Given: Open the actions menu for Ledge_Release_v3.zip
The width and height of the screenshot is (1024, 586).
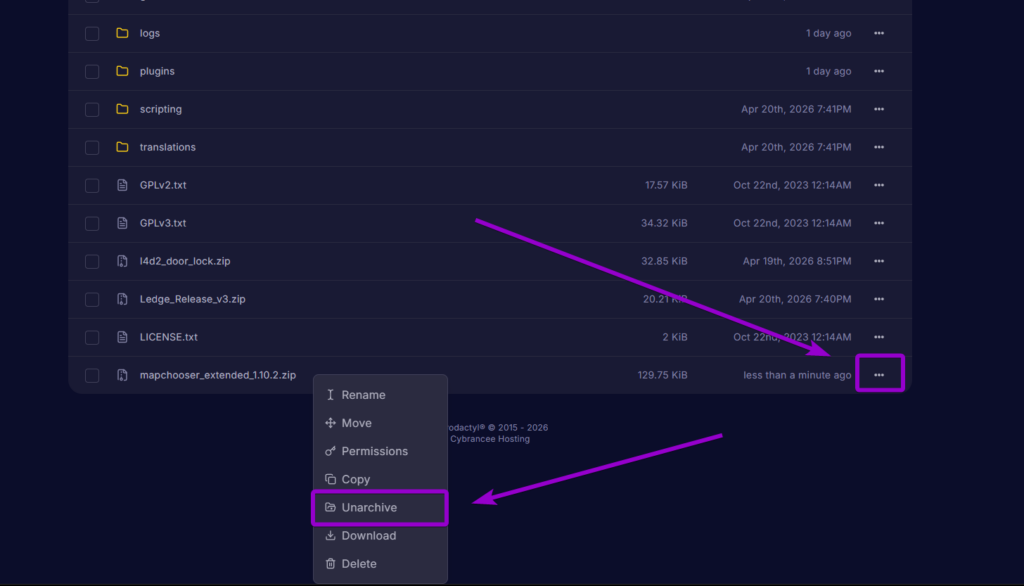Looking at the screenshot, I should [x=879, y=299].
